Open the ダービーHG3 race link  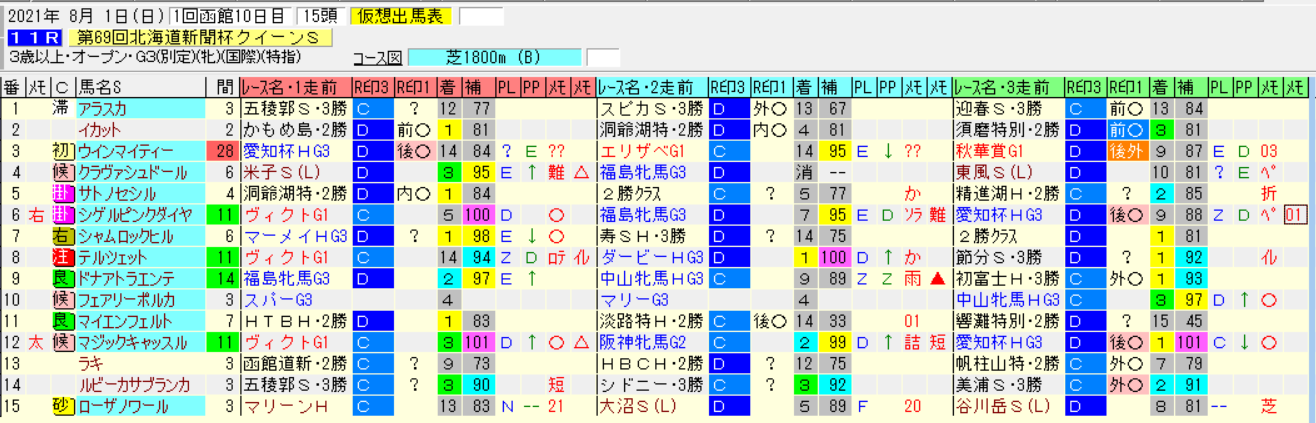pos(651,257)
